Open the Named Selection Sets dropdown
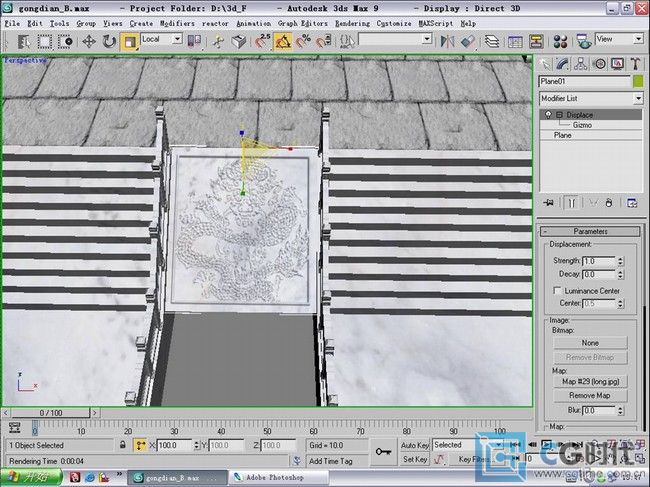 (427, 39)
